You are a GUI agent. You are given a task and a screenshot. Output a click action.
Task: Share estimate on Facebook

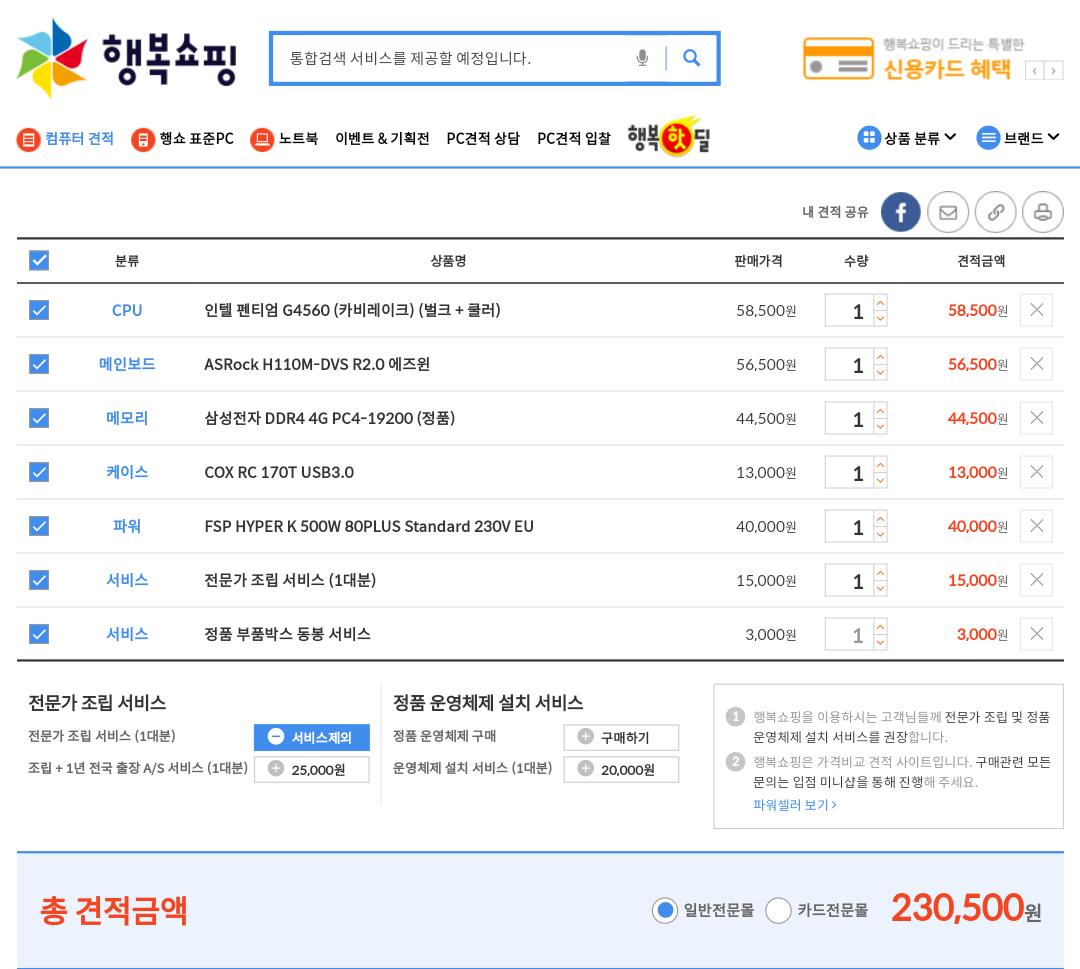coord(900,212)
